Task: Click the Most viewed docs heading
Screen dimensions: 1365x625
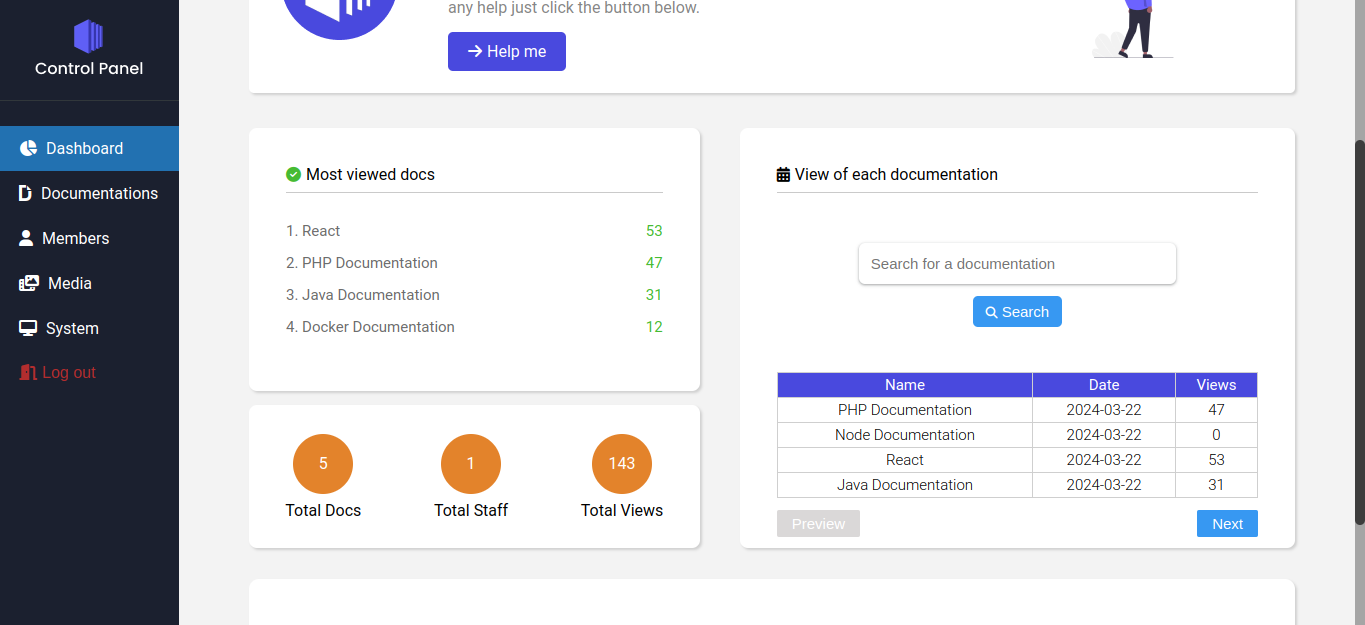Action: 370,174
